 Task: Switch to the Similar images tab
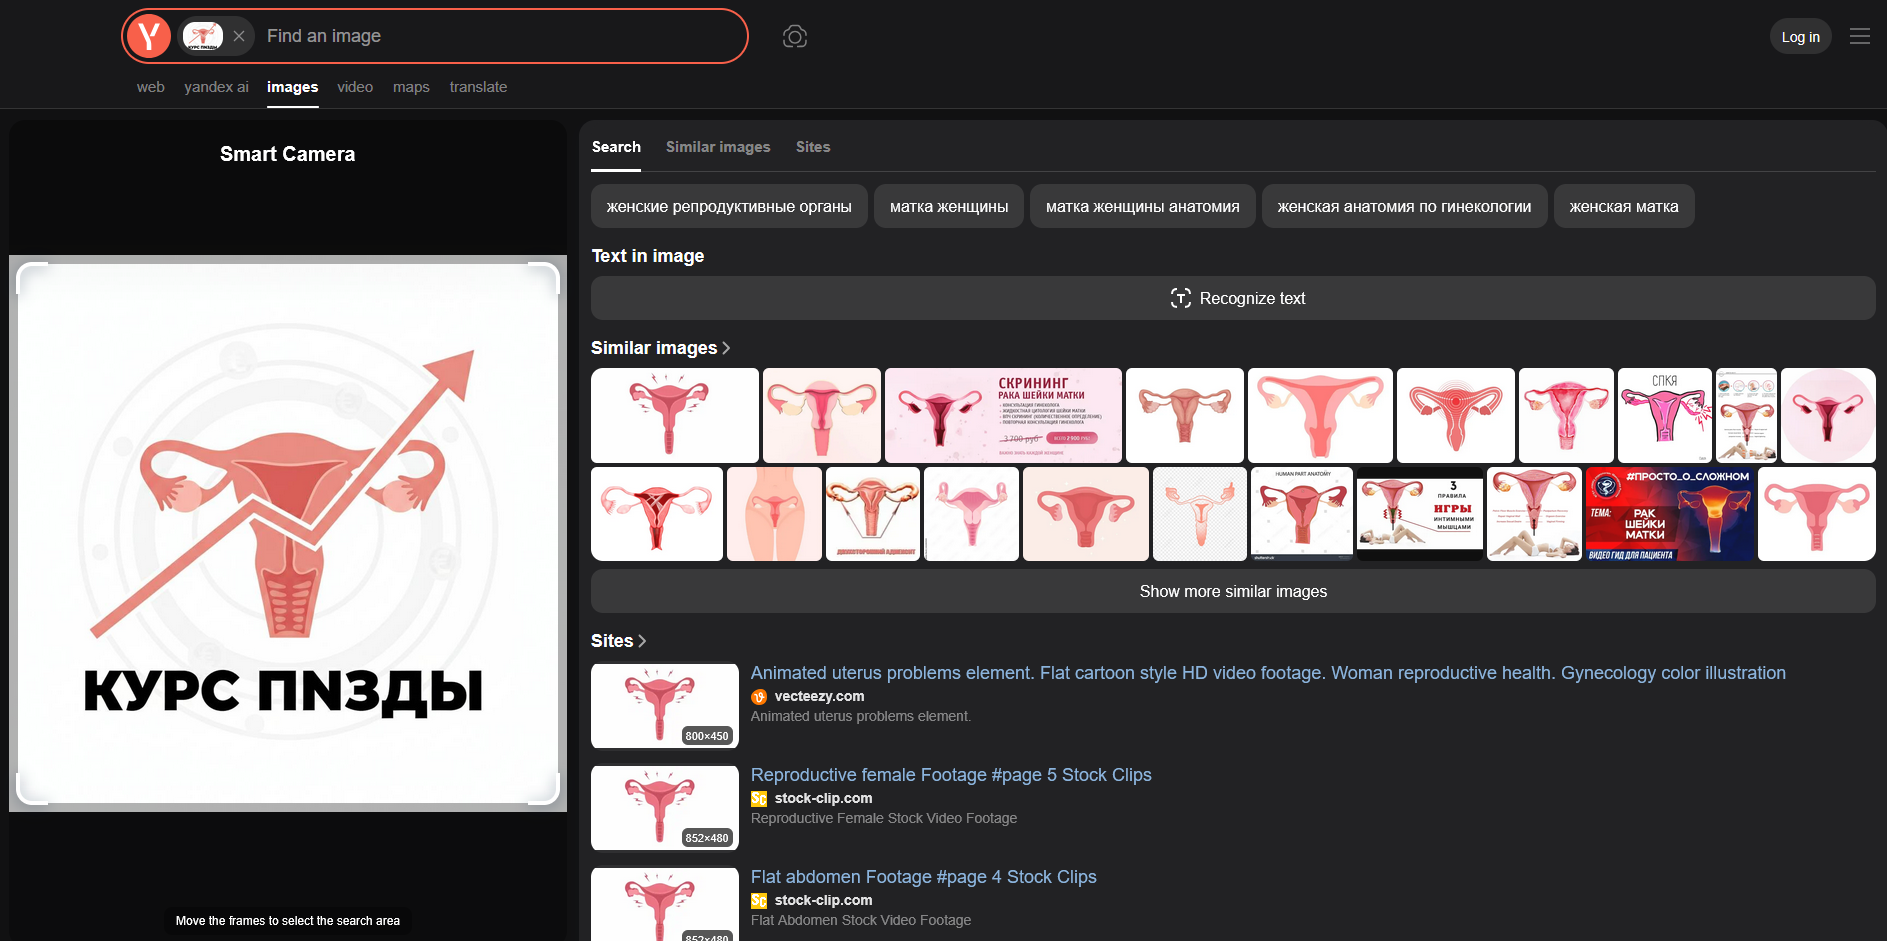click(x=718, y=147)
